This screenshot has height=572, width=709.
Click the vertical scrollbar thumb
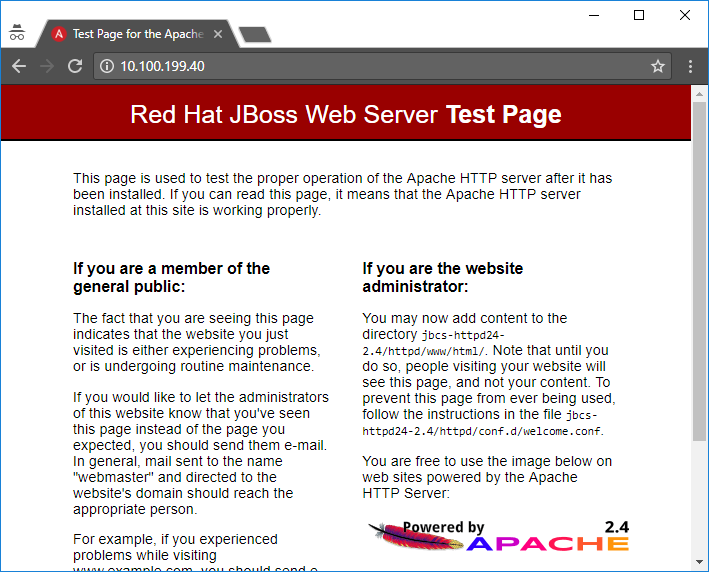coord(699,271)
